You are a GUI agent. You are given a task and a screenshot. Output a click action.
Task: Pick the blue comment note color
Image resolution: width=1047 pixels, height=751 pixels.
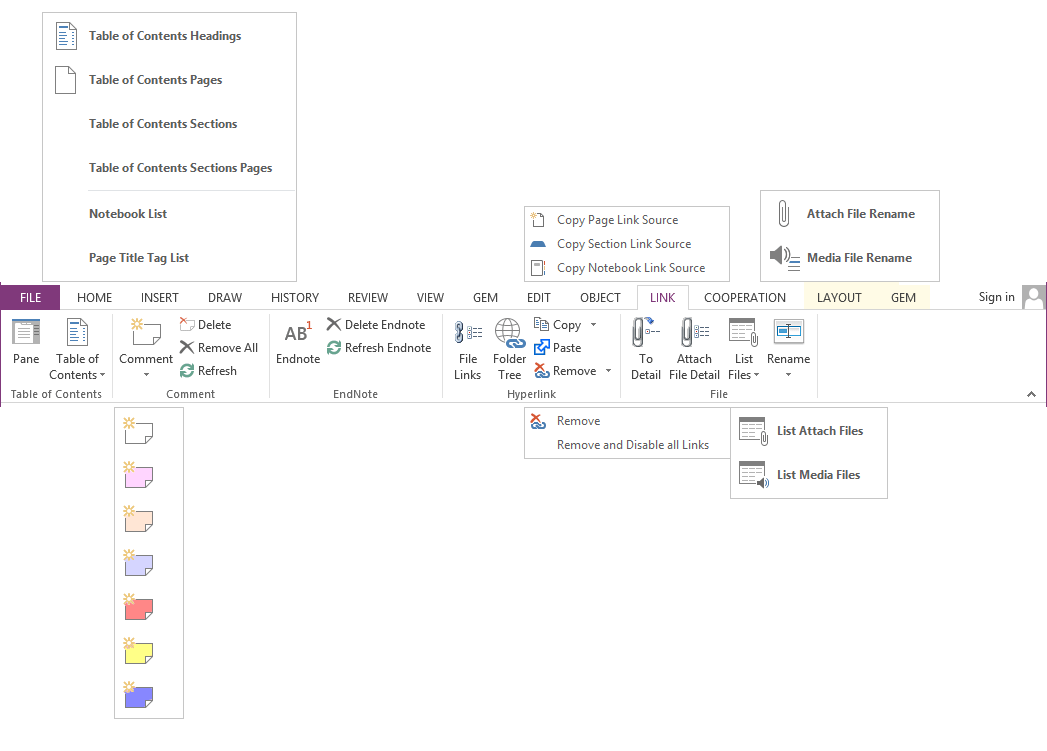point(139,696)
